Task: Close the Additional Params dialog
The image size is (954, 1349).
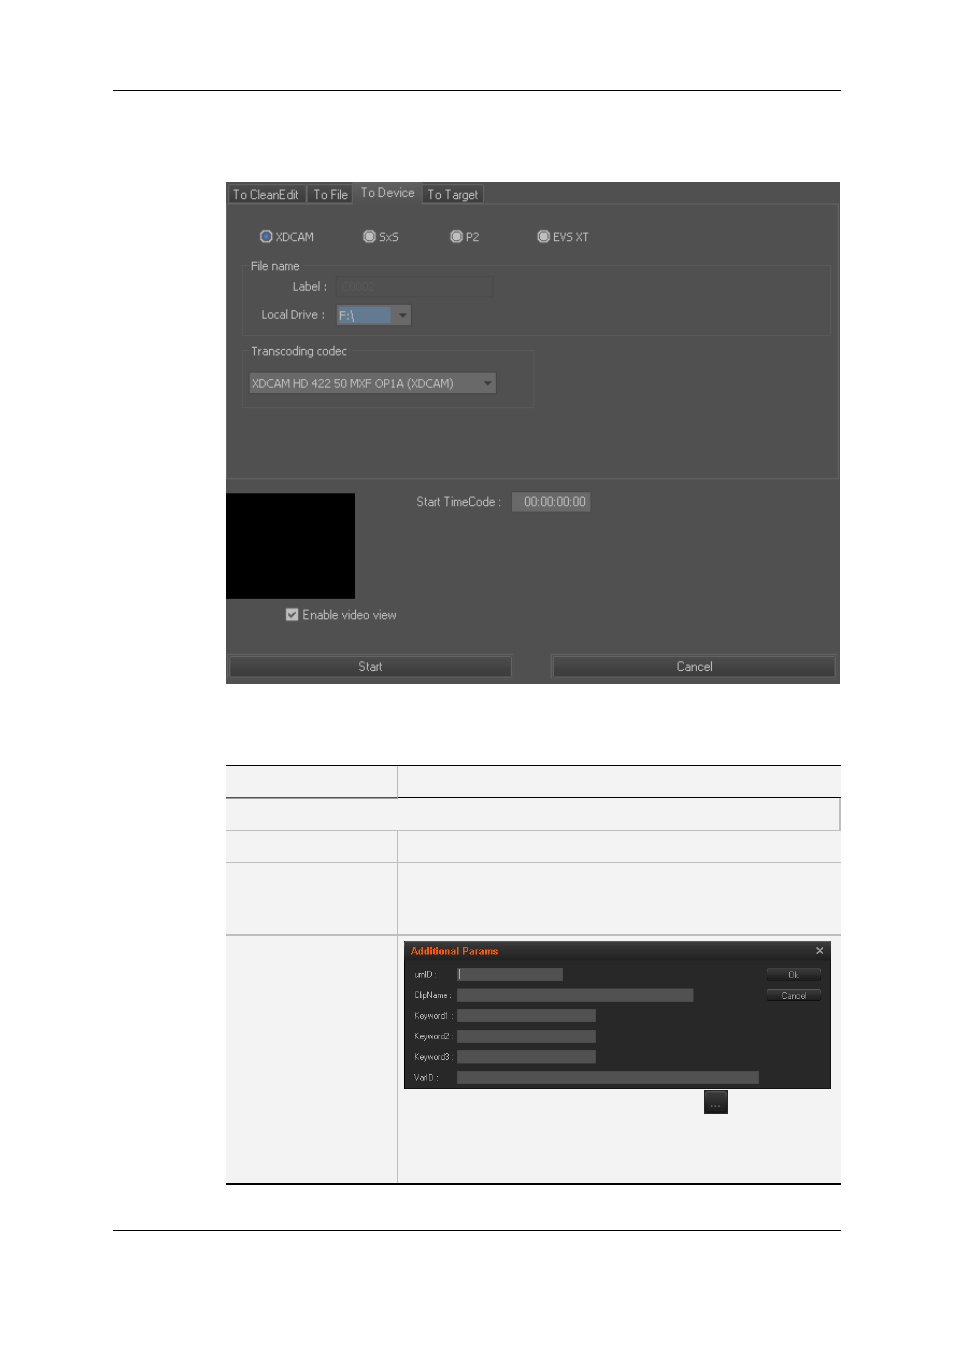Action: [820, 951]
